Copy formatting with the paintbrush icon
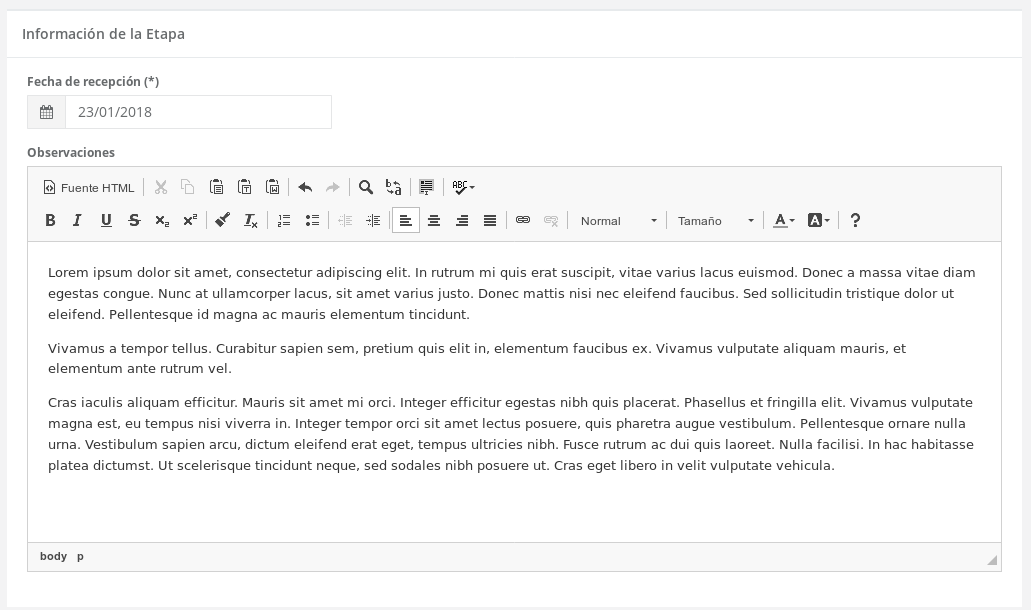1031x610 pixels. click(223, 221)
